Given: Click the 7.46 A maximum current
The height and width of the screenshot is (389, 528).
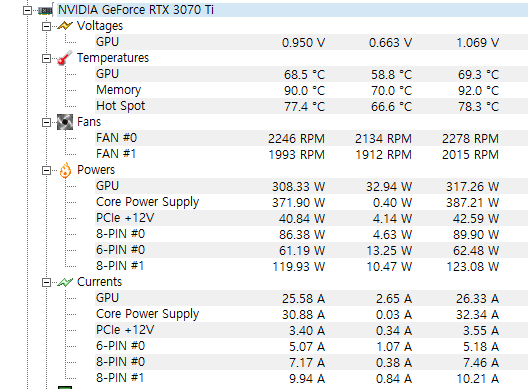Looking at the screenshot, I should (481, 363).
